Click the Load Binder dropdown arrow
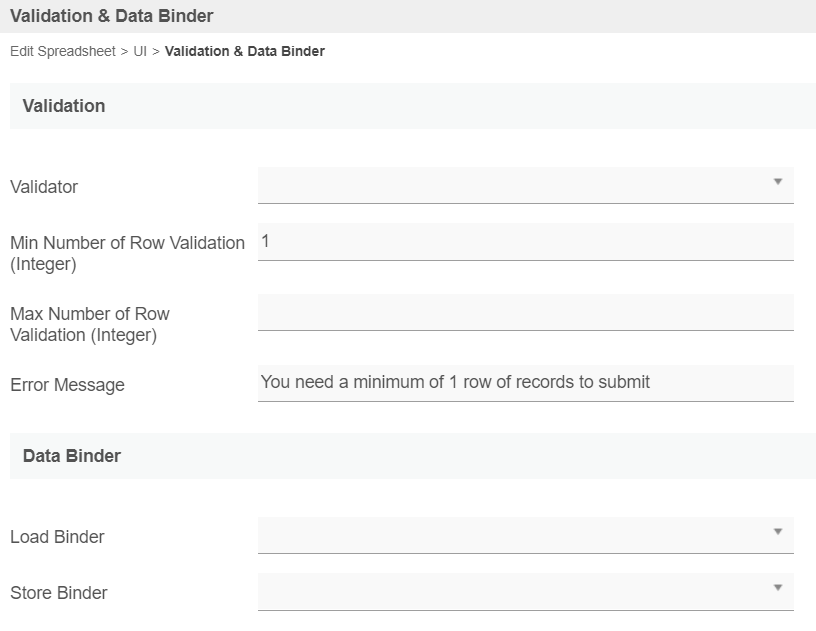 pyautogui.click(x=777, y=532)
